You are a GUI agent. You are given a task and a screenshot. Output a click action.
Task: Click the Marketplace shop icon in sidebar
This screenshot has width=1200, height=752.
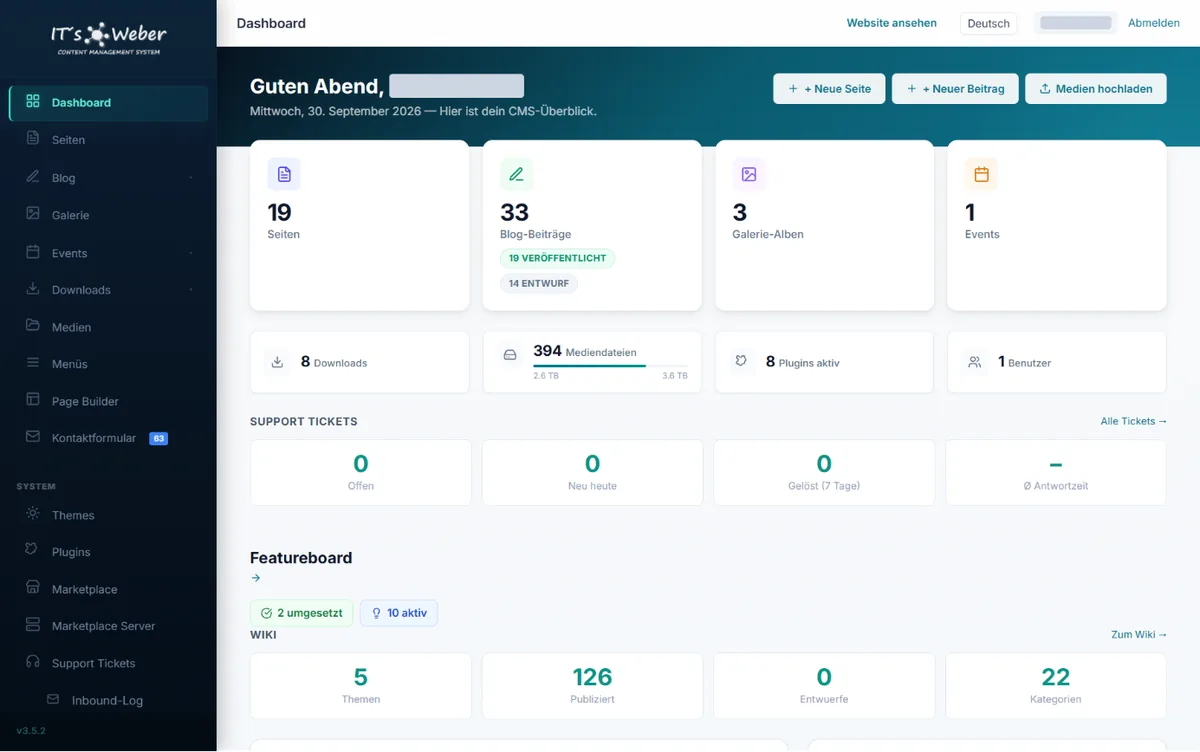click(x=33, y=588)
